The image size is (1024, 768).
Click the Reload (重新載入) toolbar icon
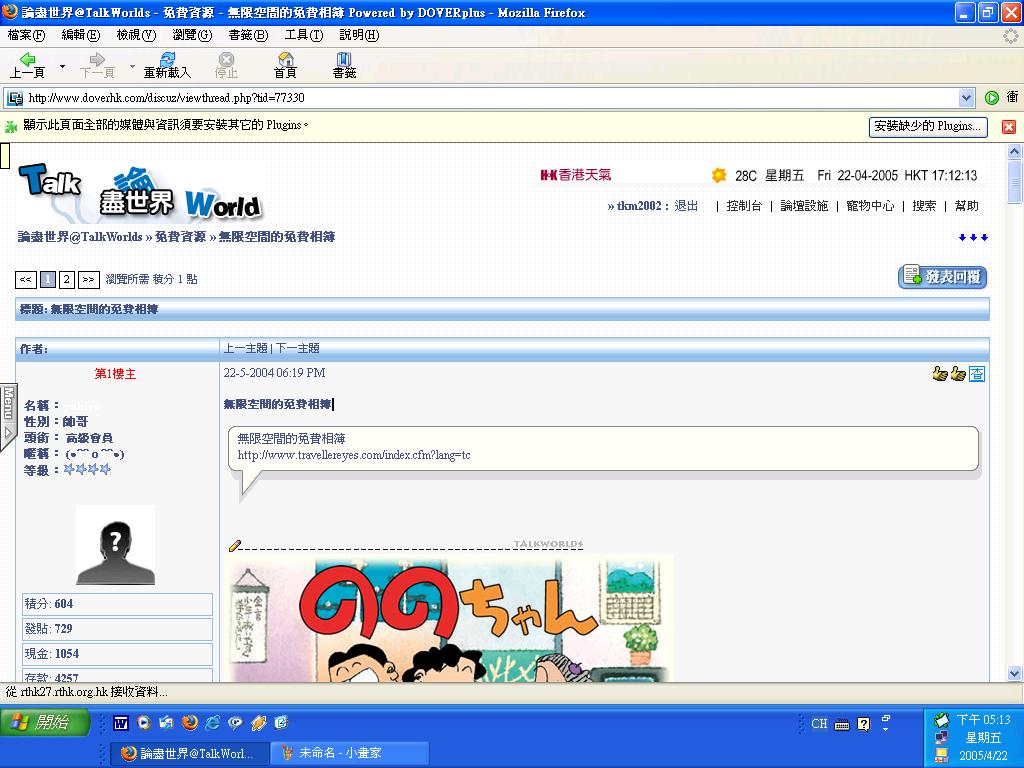tap(167, 62)
